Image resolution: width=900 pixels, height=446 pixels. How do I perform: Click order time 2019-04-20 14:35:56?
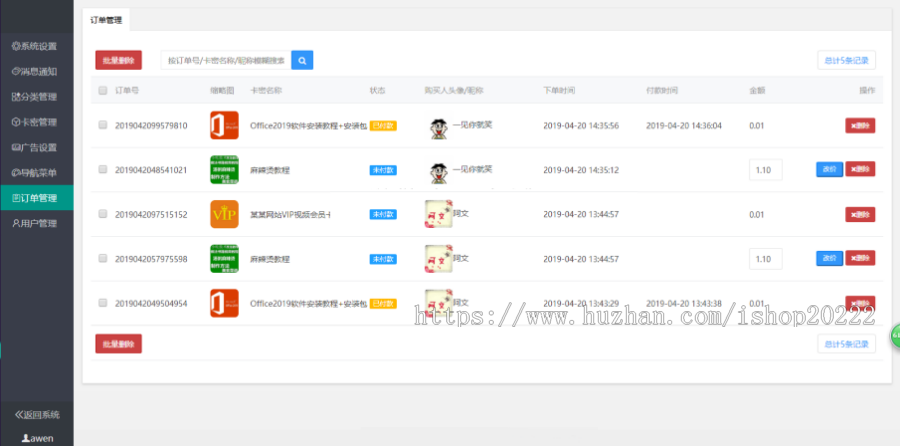coord(581,126)
